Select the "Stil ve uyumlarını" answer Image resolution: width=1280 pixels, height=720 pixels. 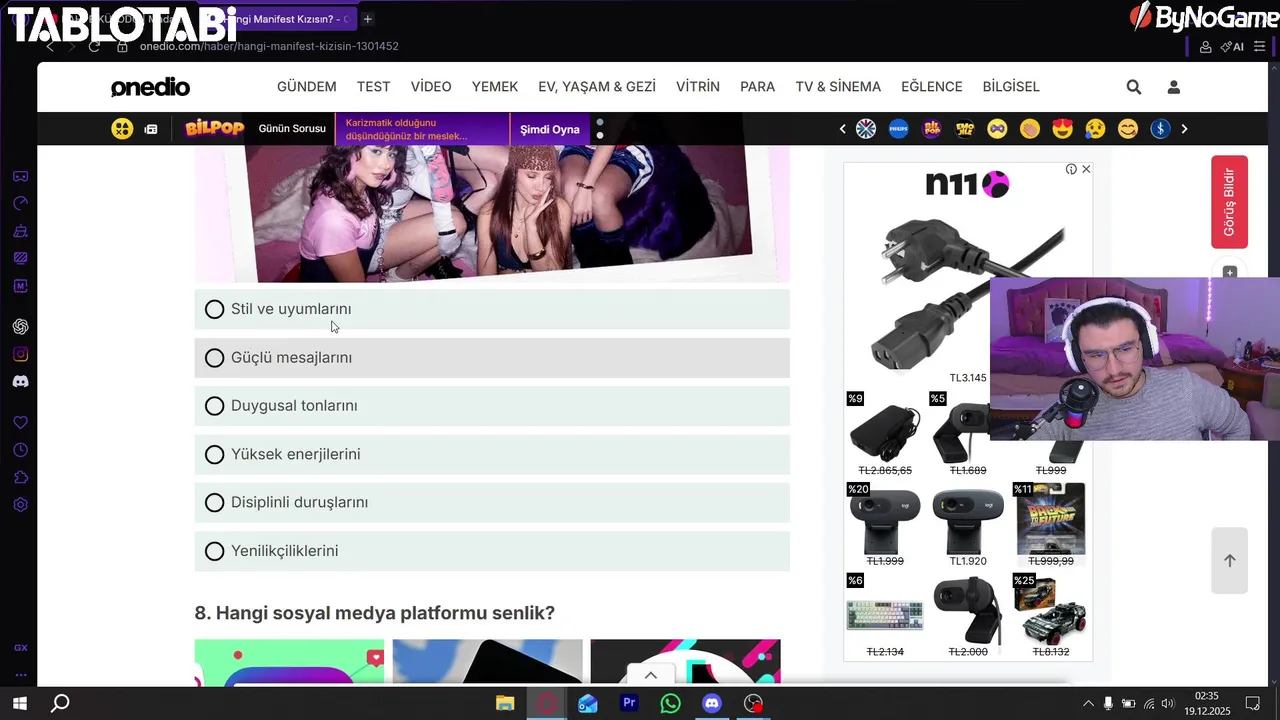(x=492, y=309)
